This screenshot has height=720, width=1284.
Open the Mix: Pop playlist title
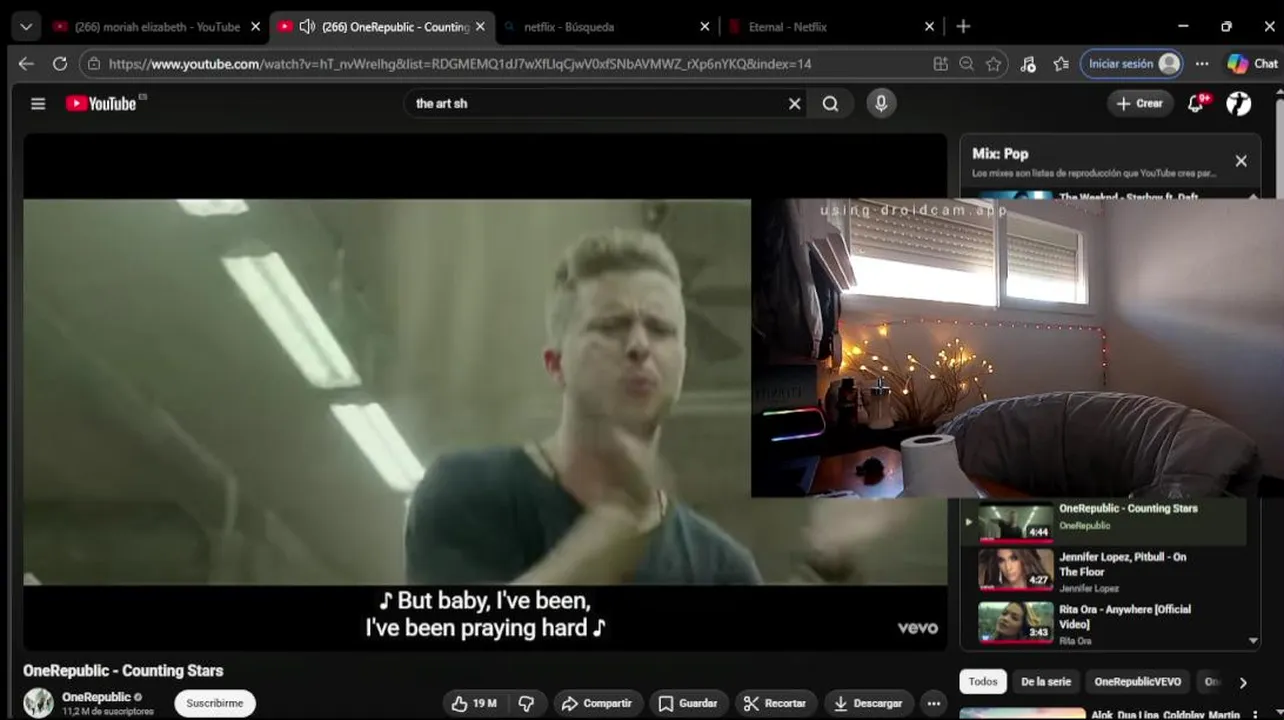click(x=1000, y=153)
